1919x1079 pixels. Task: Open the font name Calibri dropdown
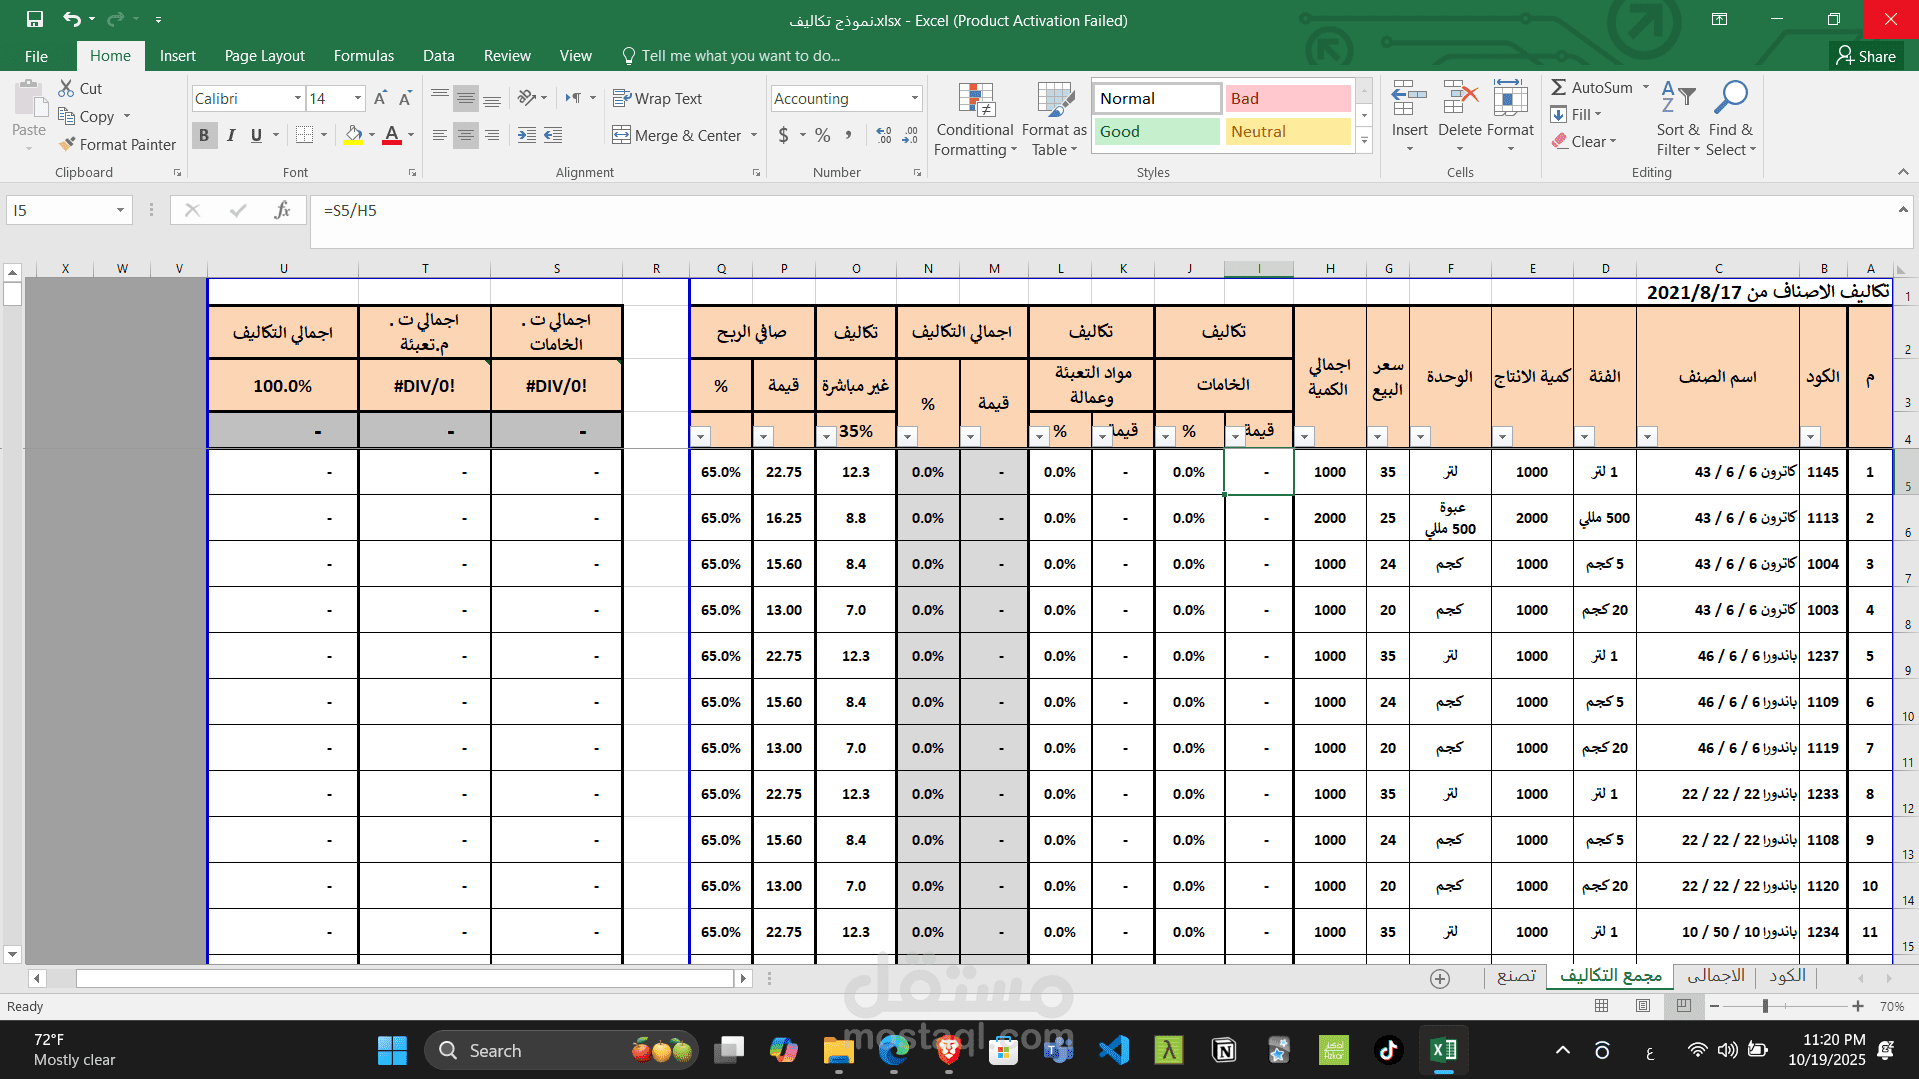(297, 98)
